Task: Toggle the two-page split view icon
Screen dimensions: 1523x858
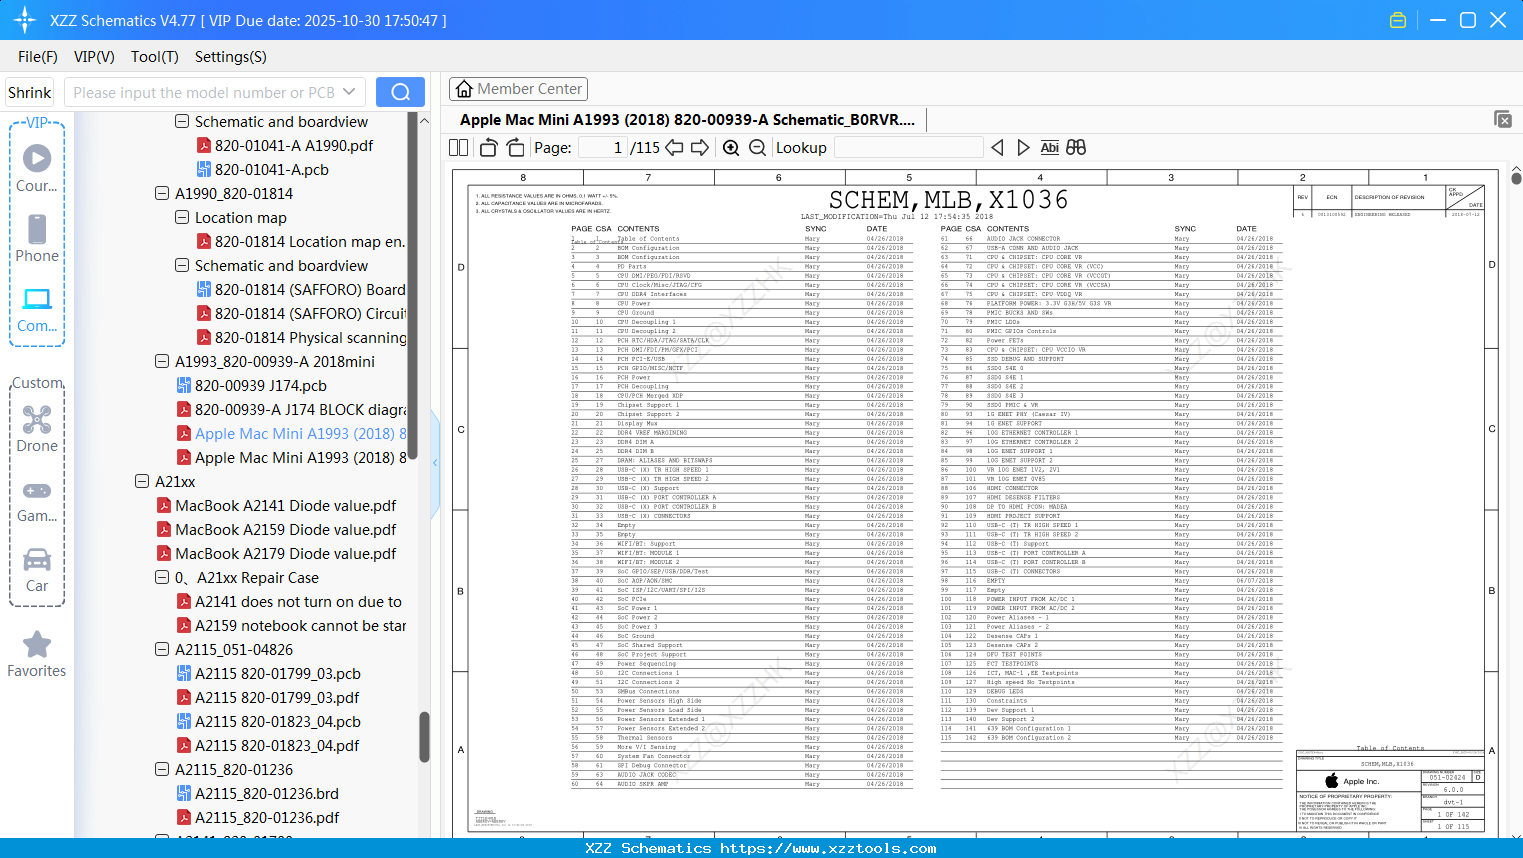Action: click(x=459, y=148)
